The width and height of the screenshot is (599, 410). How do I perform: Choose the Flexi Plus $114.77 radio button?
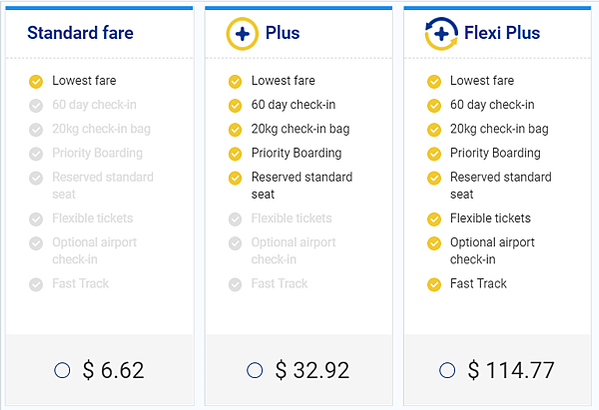click(x=447, y=370)
